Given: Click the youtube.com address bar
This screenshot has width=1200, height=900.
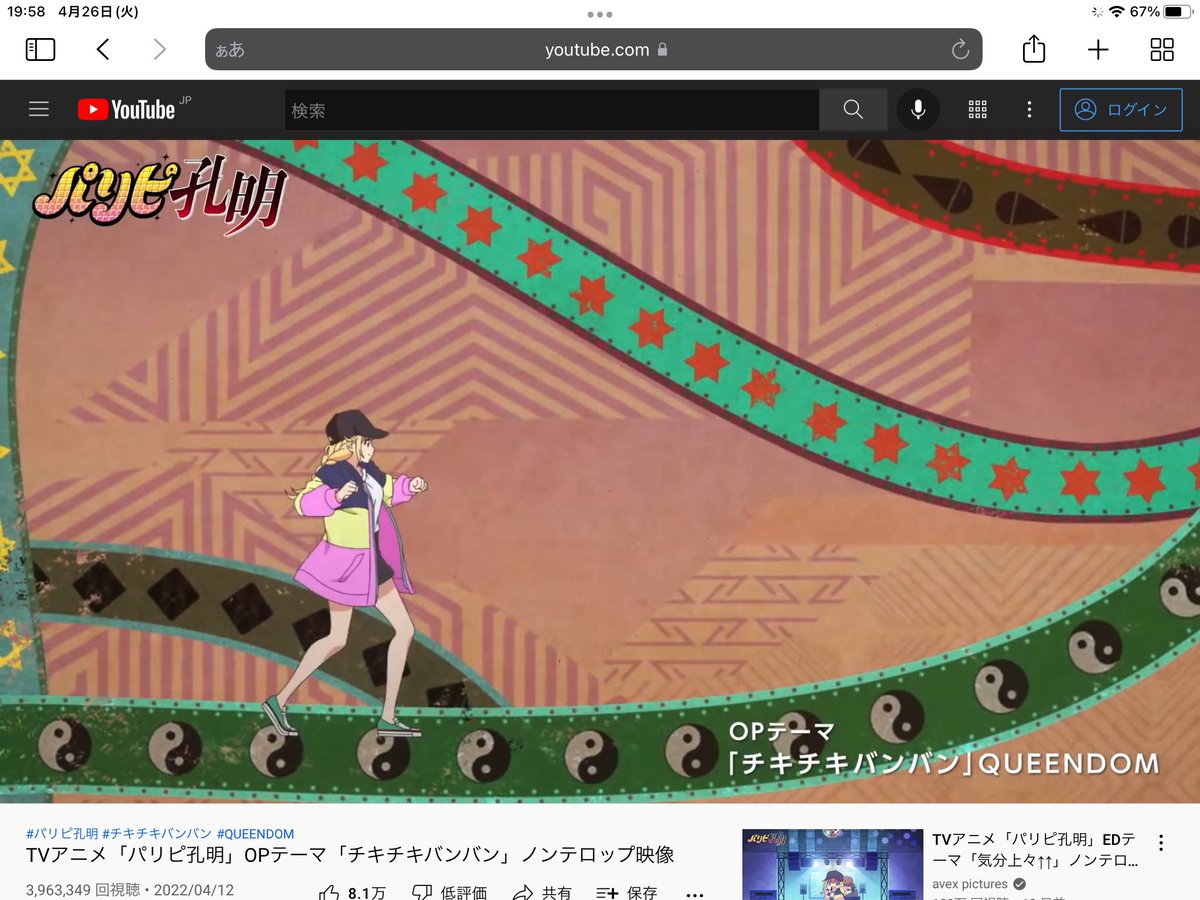Looking at the screenshot, I should (x=594, y=49).
